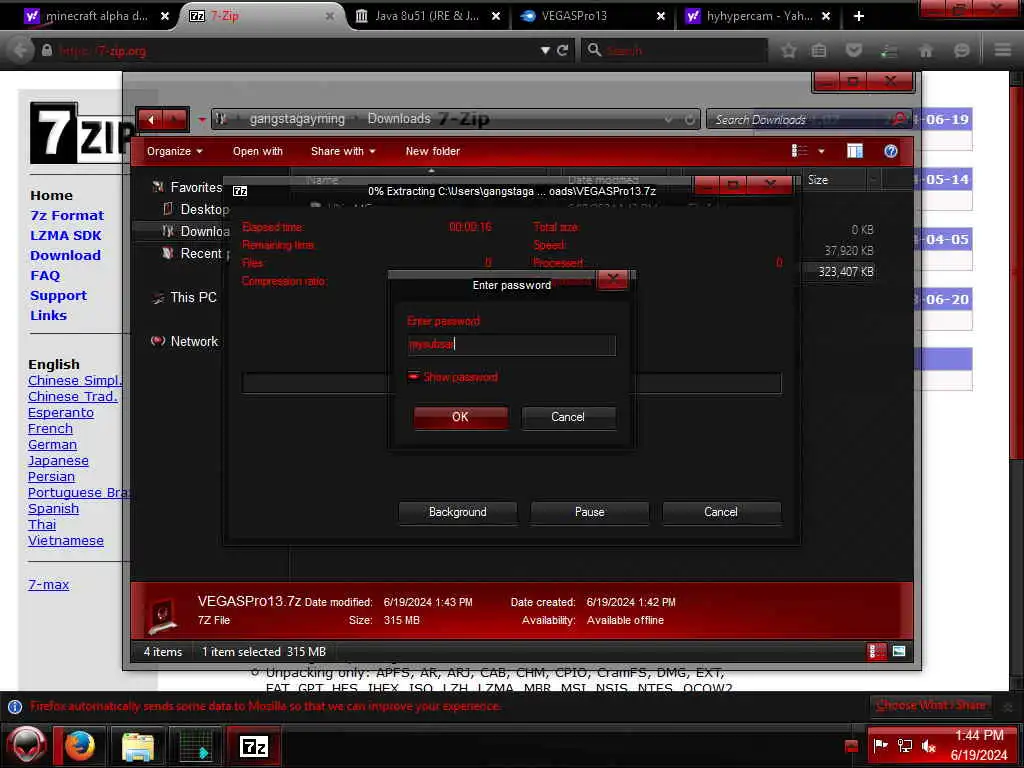This screenshot has height=768, width=1024.
Task: Switch to the hyhypercam Yahoo tab
Action: (x=758, y=16)
